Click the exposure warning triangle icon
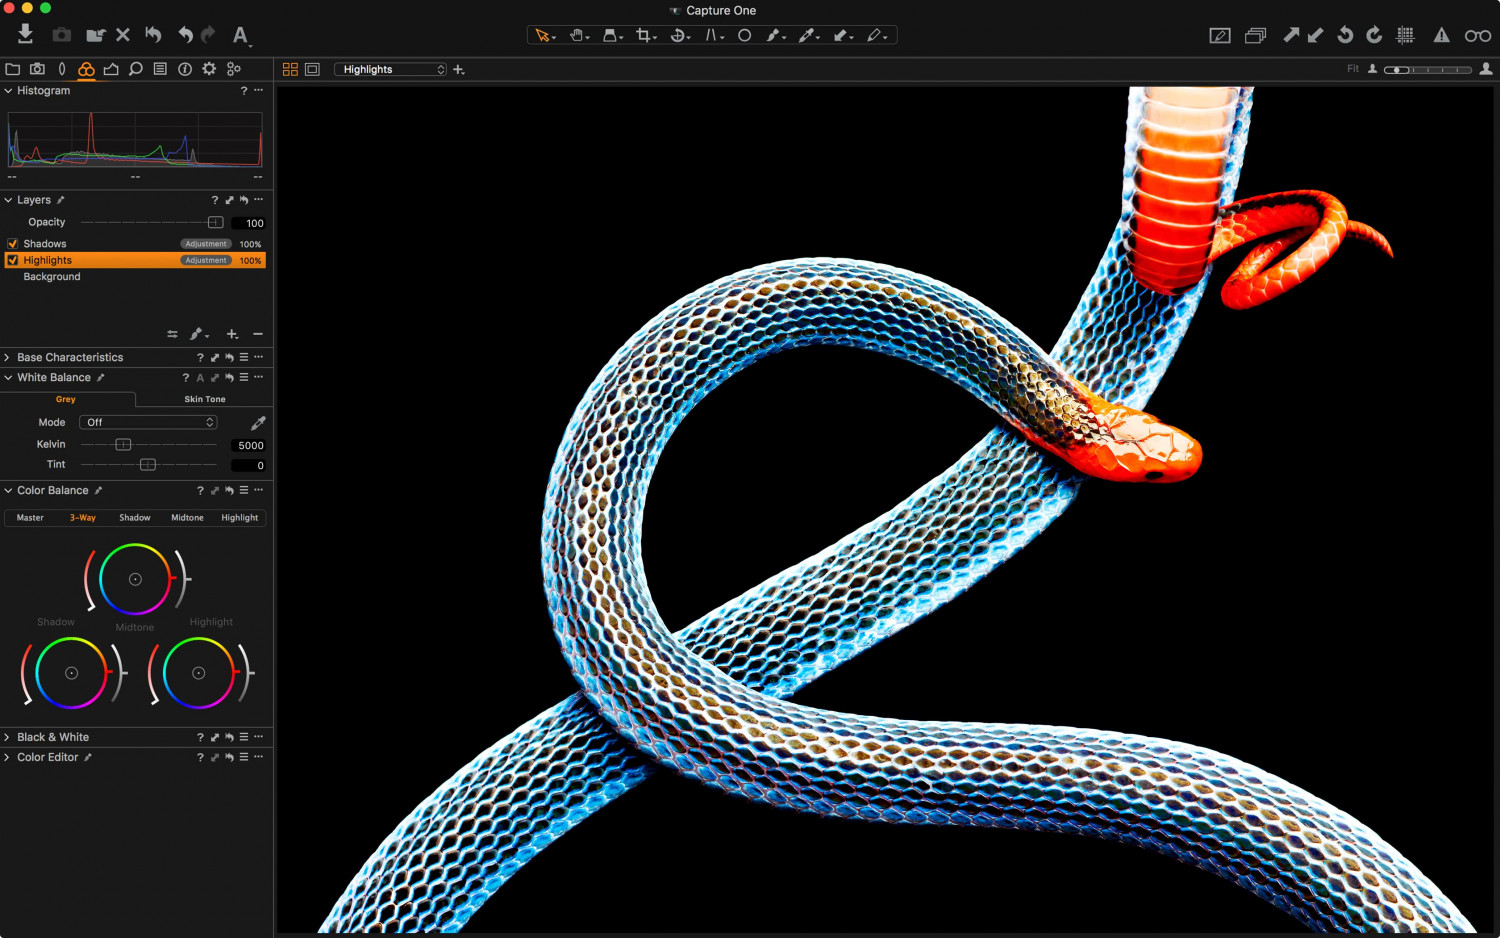Screen dimensions: 1500x938 pos(1441,35)
